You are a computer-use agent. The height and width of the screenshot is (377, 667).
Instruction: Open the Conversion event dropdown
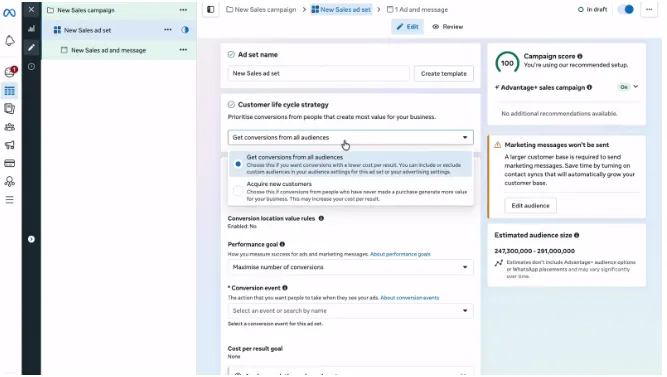tap(351, 311)
